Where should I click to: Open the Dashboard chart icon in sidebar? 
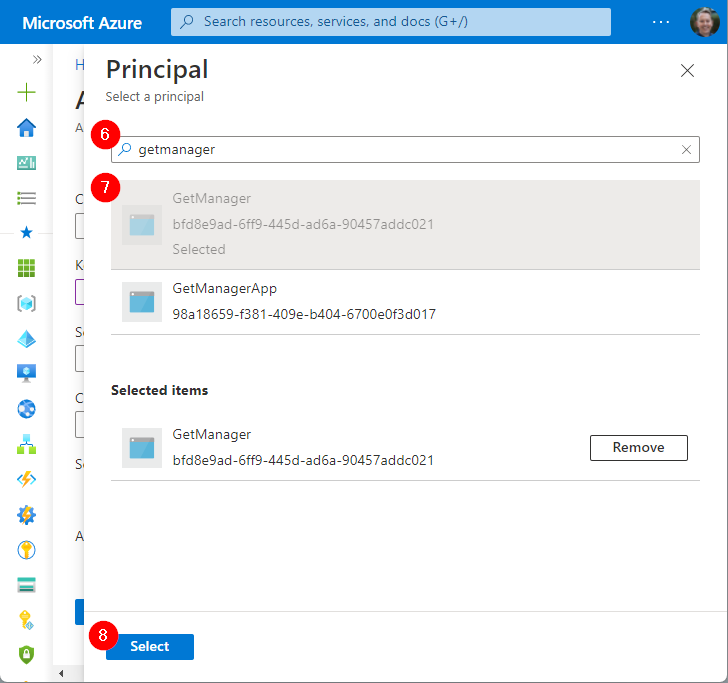pos(26,163)
